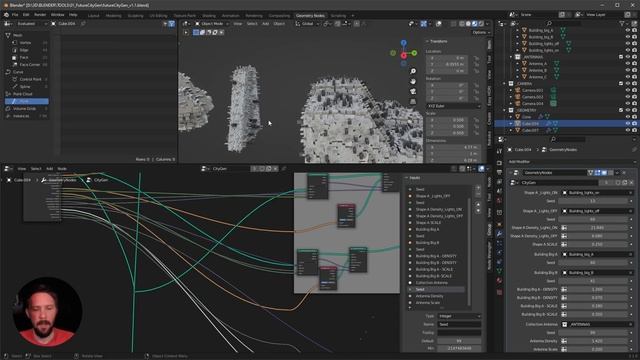This screenshot has height=360, width=640.
Task: Toggle the spreadsheet filter icon
Action: click(x=171, y=24)
